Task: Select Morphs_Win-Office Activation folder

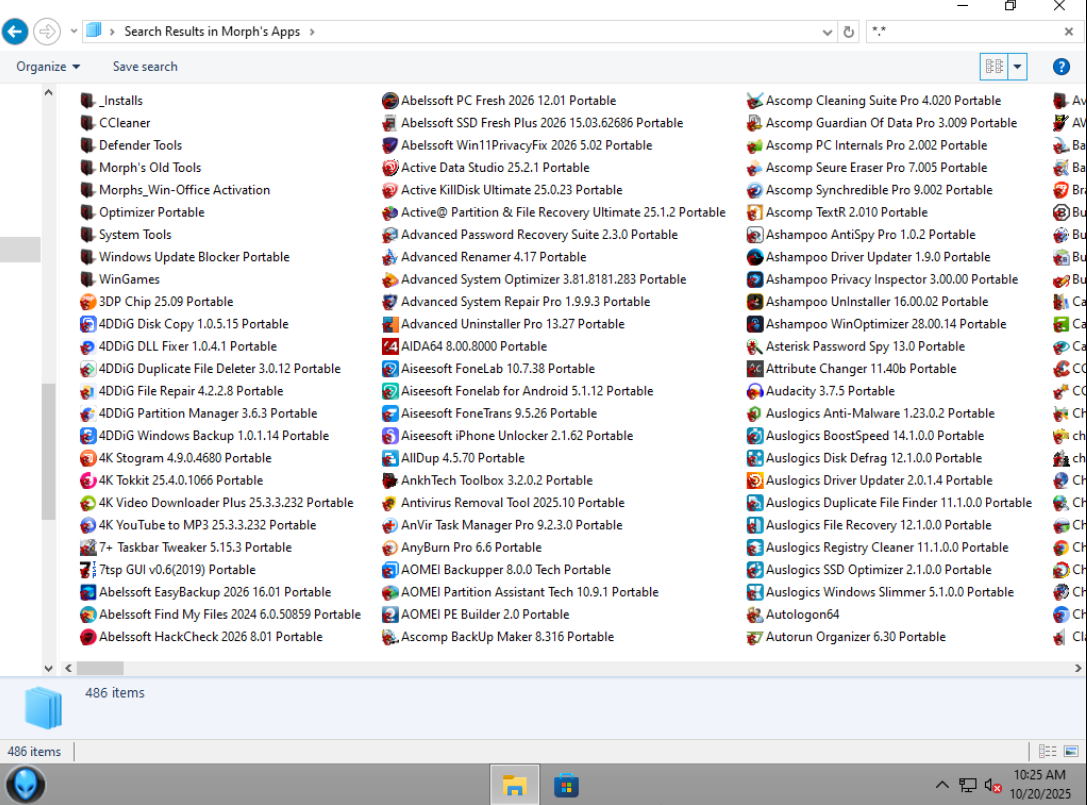Action: tap(175, 190)
